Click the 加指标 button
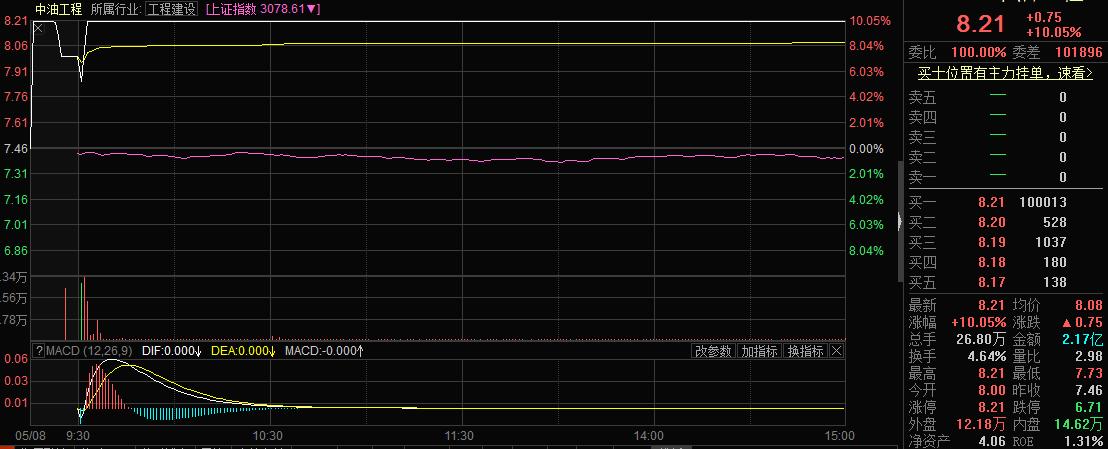 pyautogui.click(x=759, y=351)
